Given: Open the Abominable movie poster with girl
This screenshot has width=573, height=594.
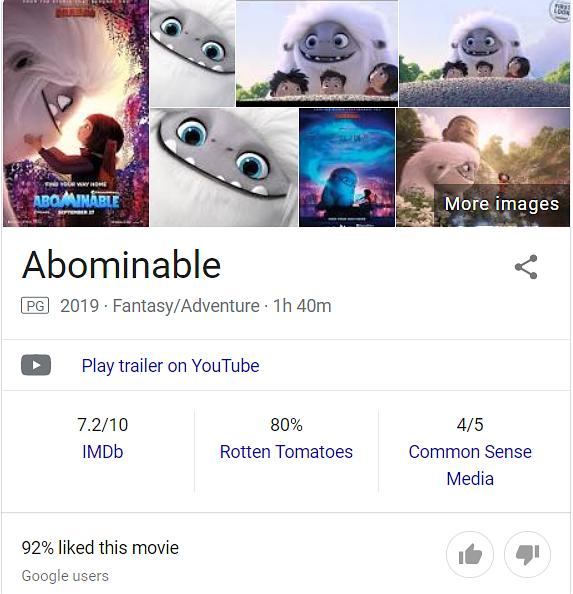Looking at the screenshot, I should (76, 113).
